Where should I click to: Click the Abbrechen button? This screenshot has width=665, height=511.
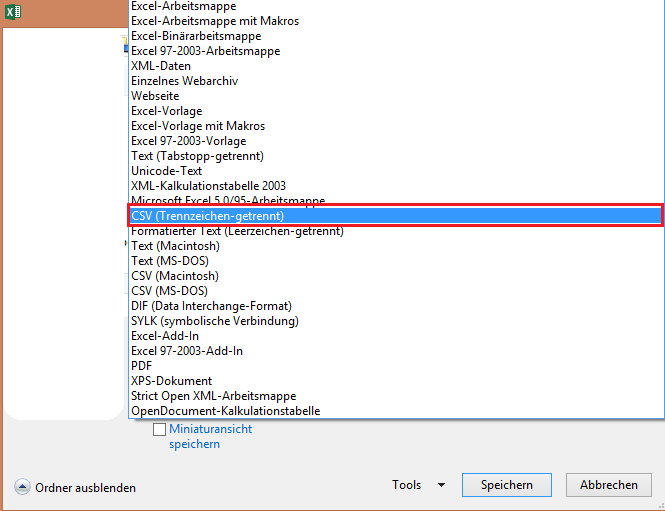click(x=609, y=485)
